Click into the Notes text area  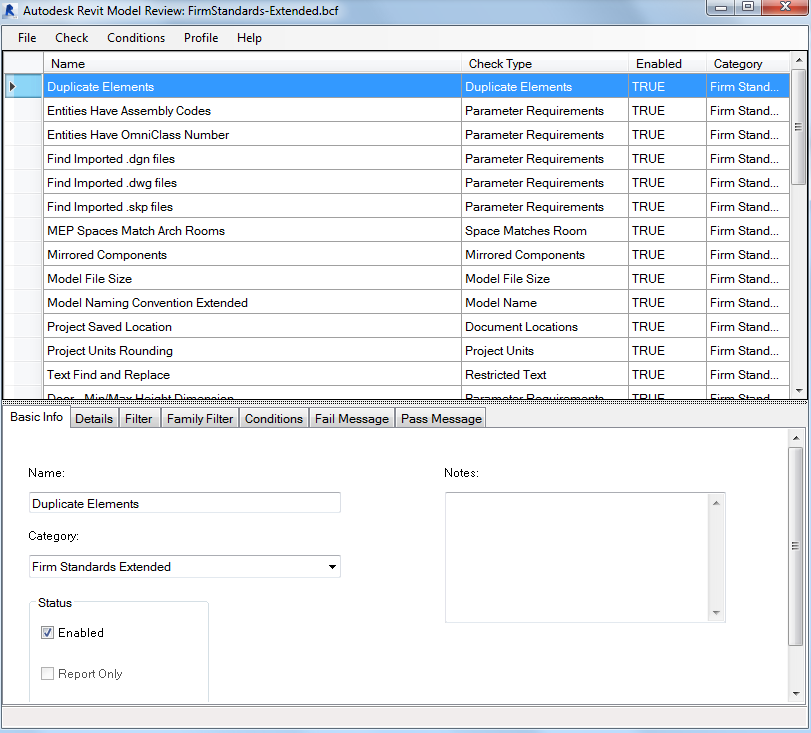coord(578,558)
